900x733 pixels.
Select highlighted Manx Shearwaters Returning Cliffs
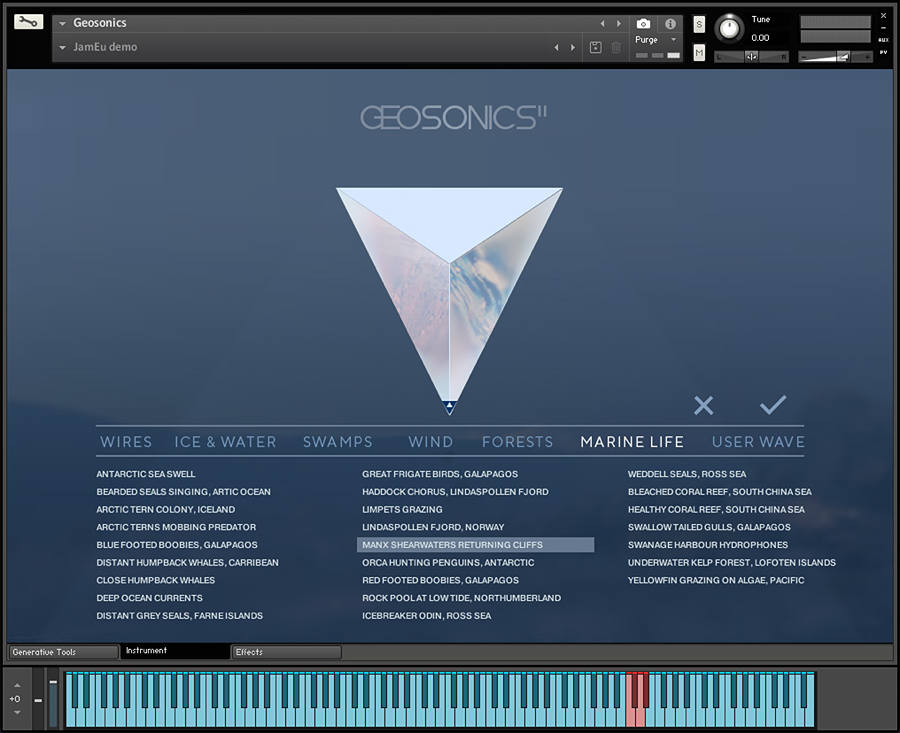coord(475,545)
